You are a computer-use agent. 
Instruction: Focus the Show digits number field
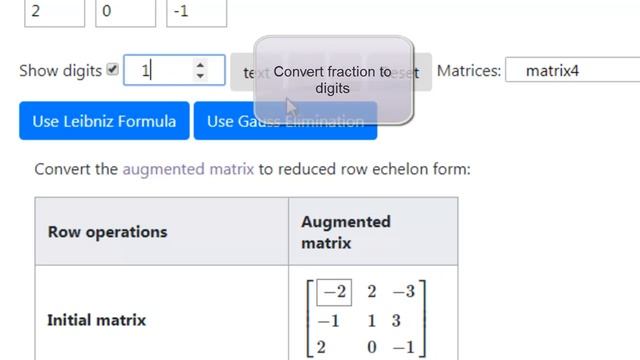click(x=174, y=70)
